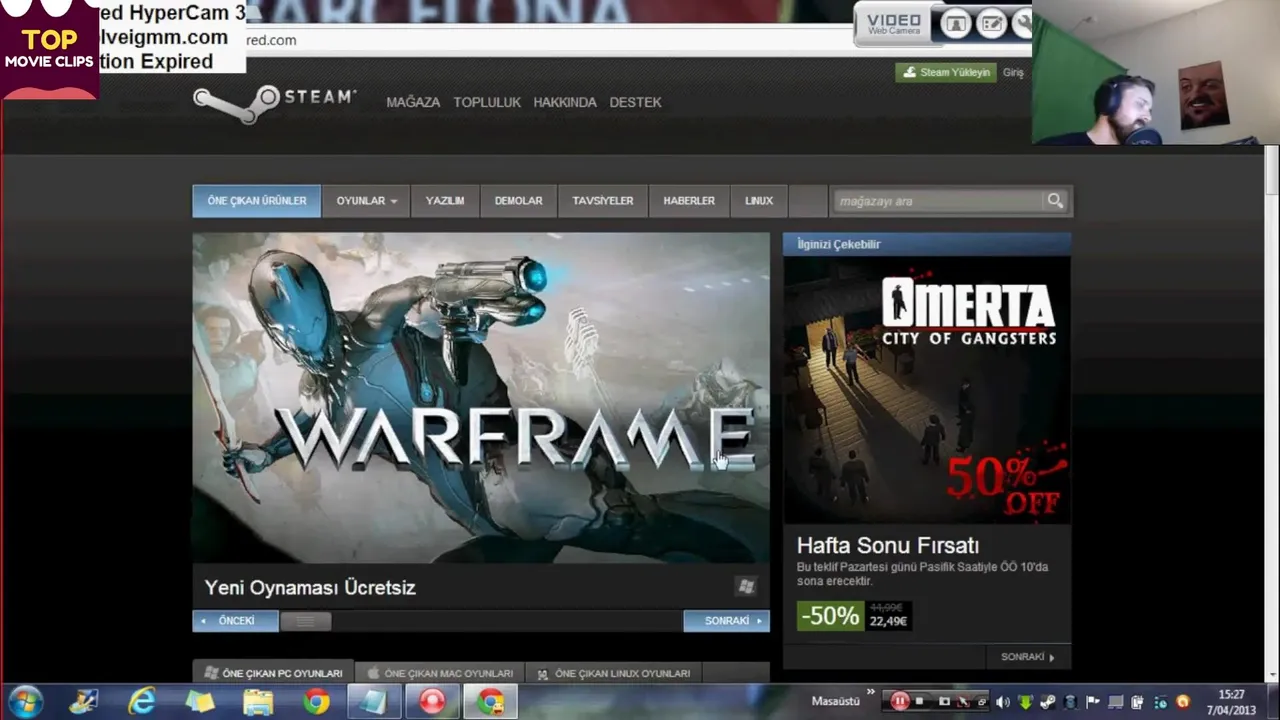
Task: Open the Warframe featured banner image
Action: click(x=481, y=398)
